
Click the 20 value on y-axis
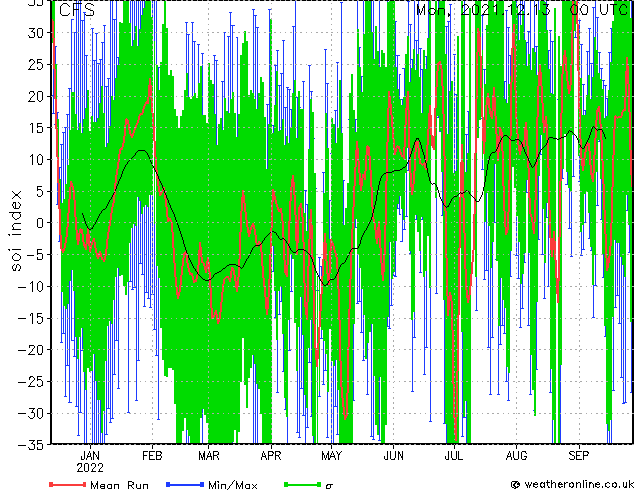tap(35, 96)
